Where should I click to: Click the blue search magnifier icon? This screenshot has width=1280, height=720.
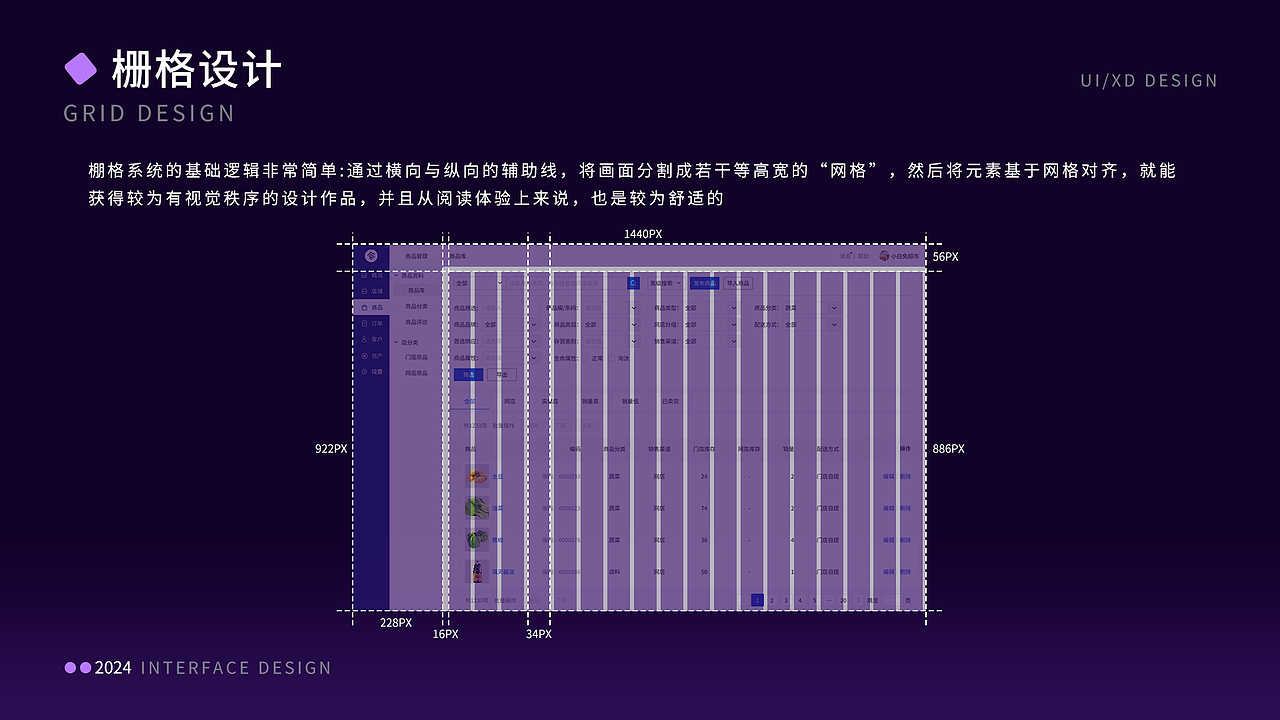(x=633, y=283)
